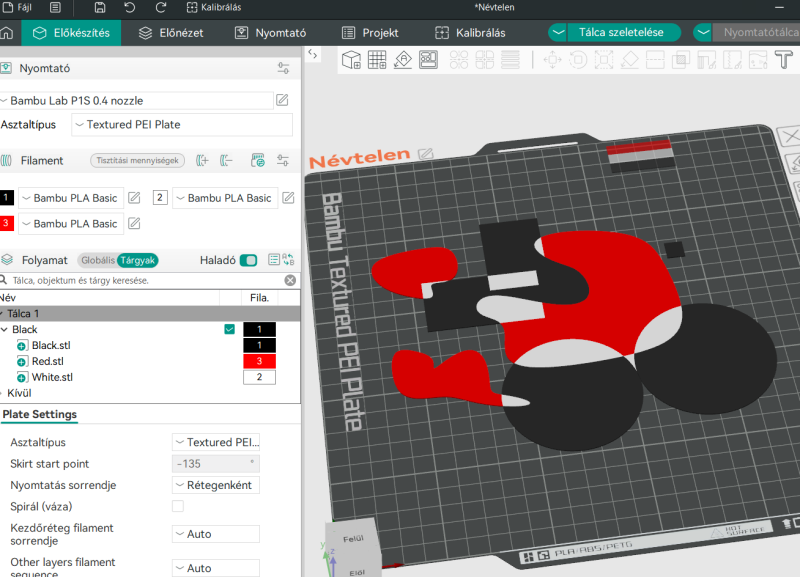The width and height of the screenshot is (800, 577).
Task: Edit filament 2 preset with pencil icon
Action: tap(288, 197)
